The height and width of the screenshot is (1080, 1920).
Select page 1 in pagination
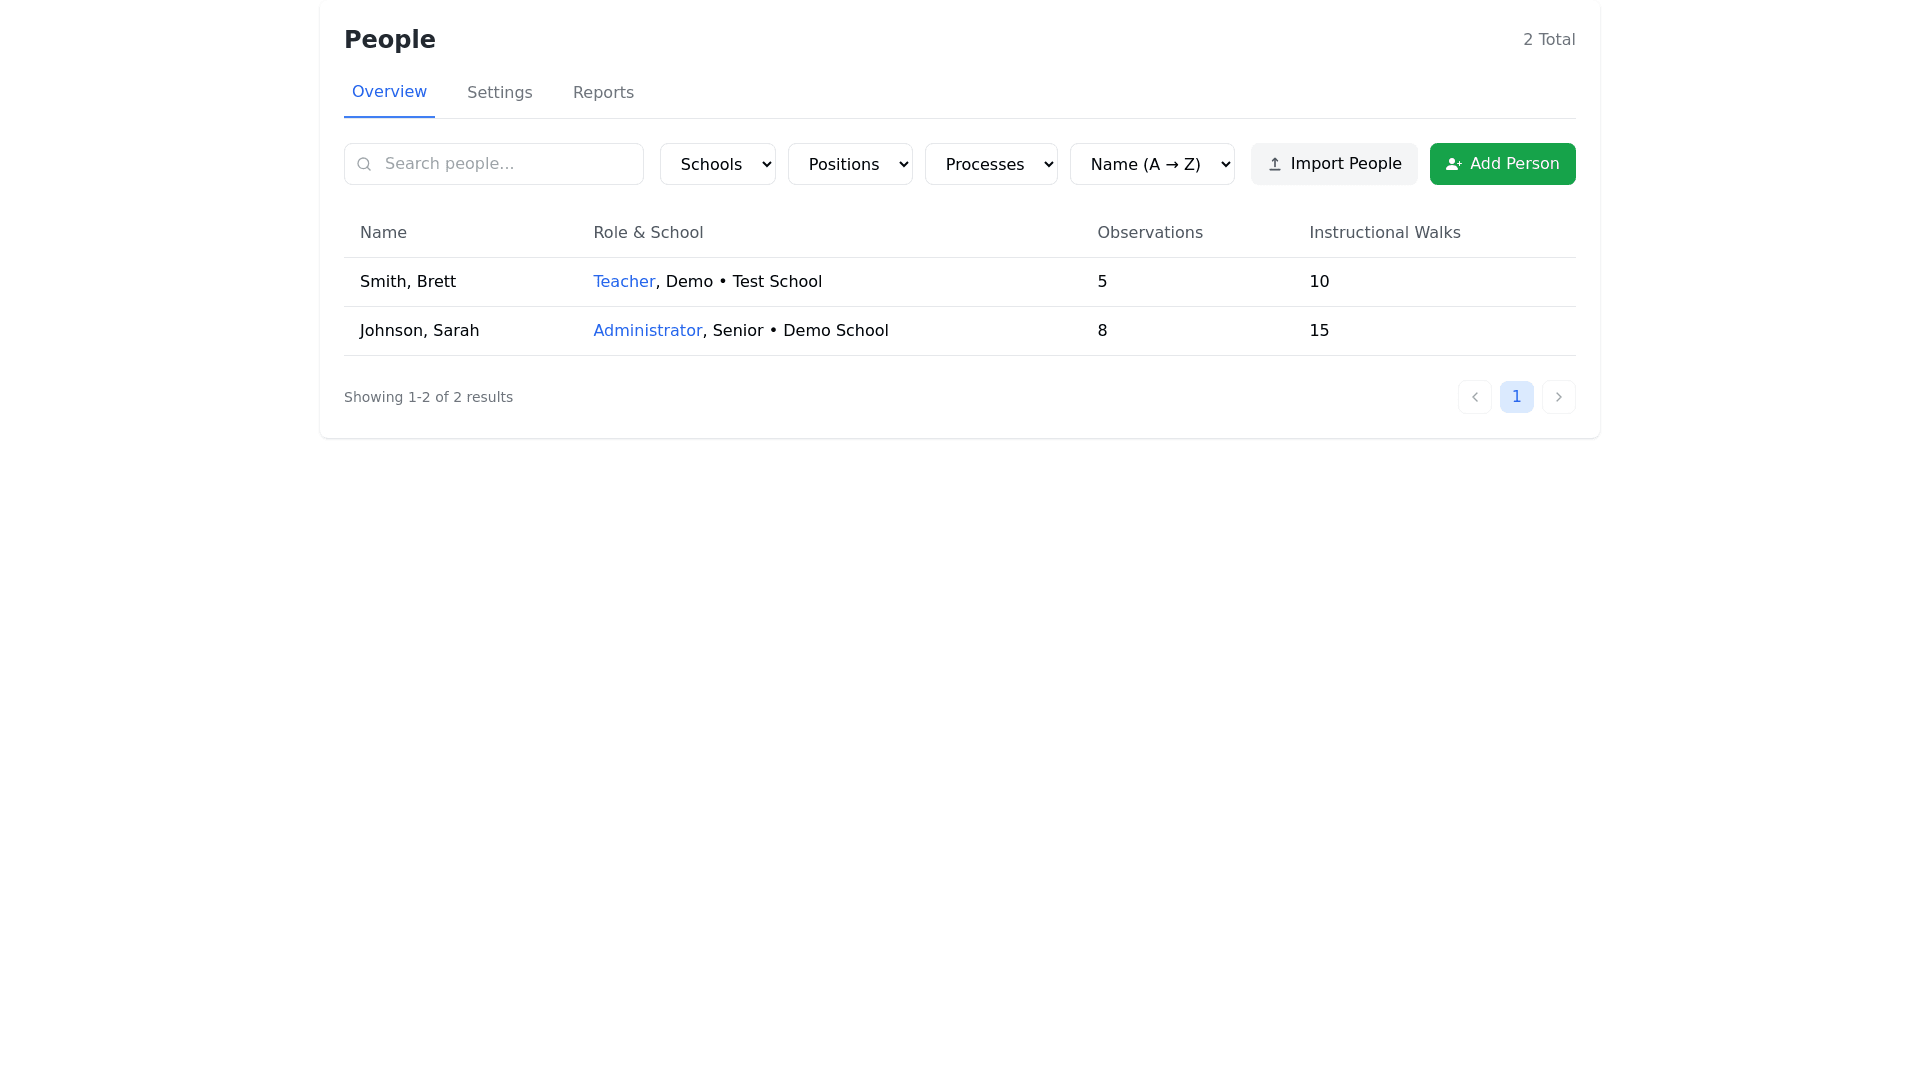pos(1516,397)
